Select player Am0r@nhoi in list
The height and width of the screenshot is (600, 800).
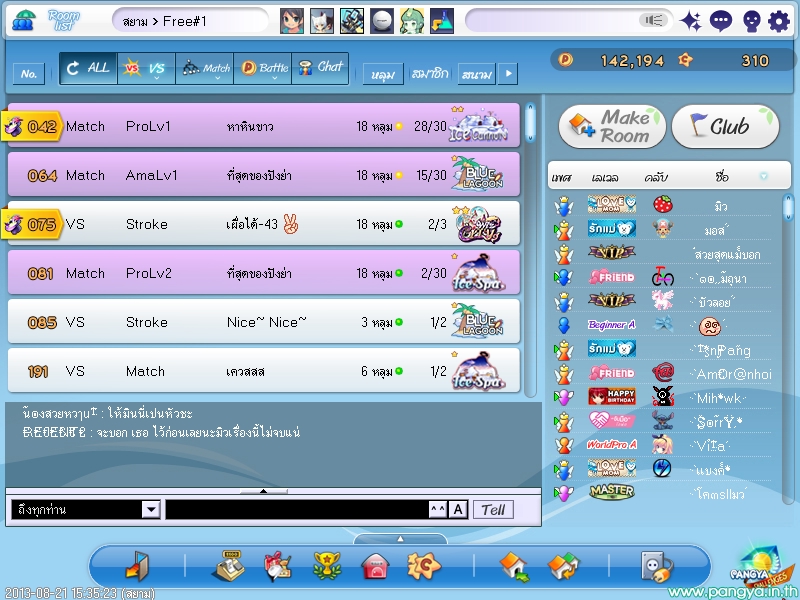663,374
